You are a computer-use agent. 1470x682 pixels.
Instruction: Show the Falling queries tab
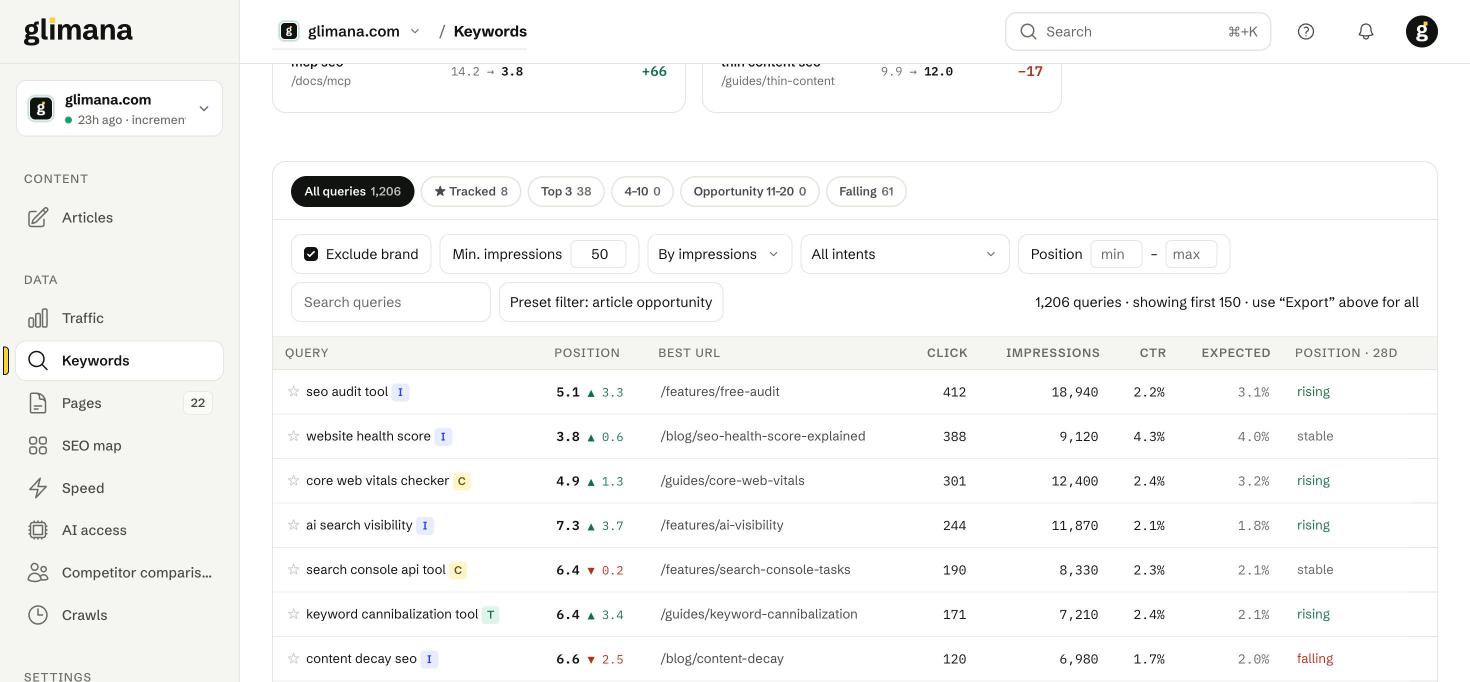tap(866, 192)
